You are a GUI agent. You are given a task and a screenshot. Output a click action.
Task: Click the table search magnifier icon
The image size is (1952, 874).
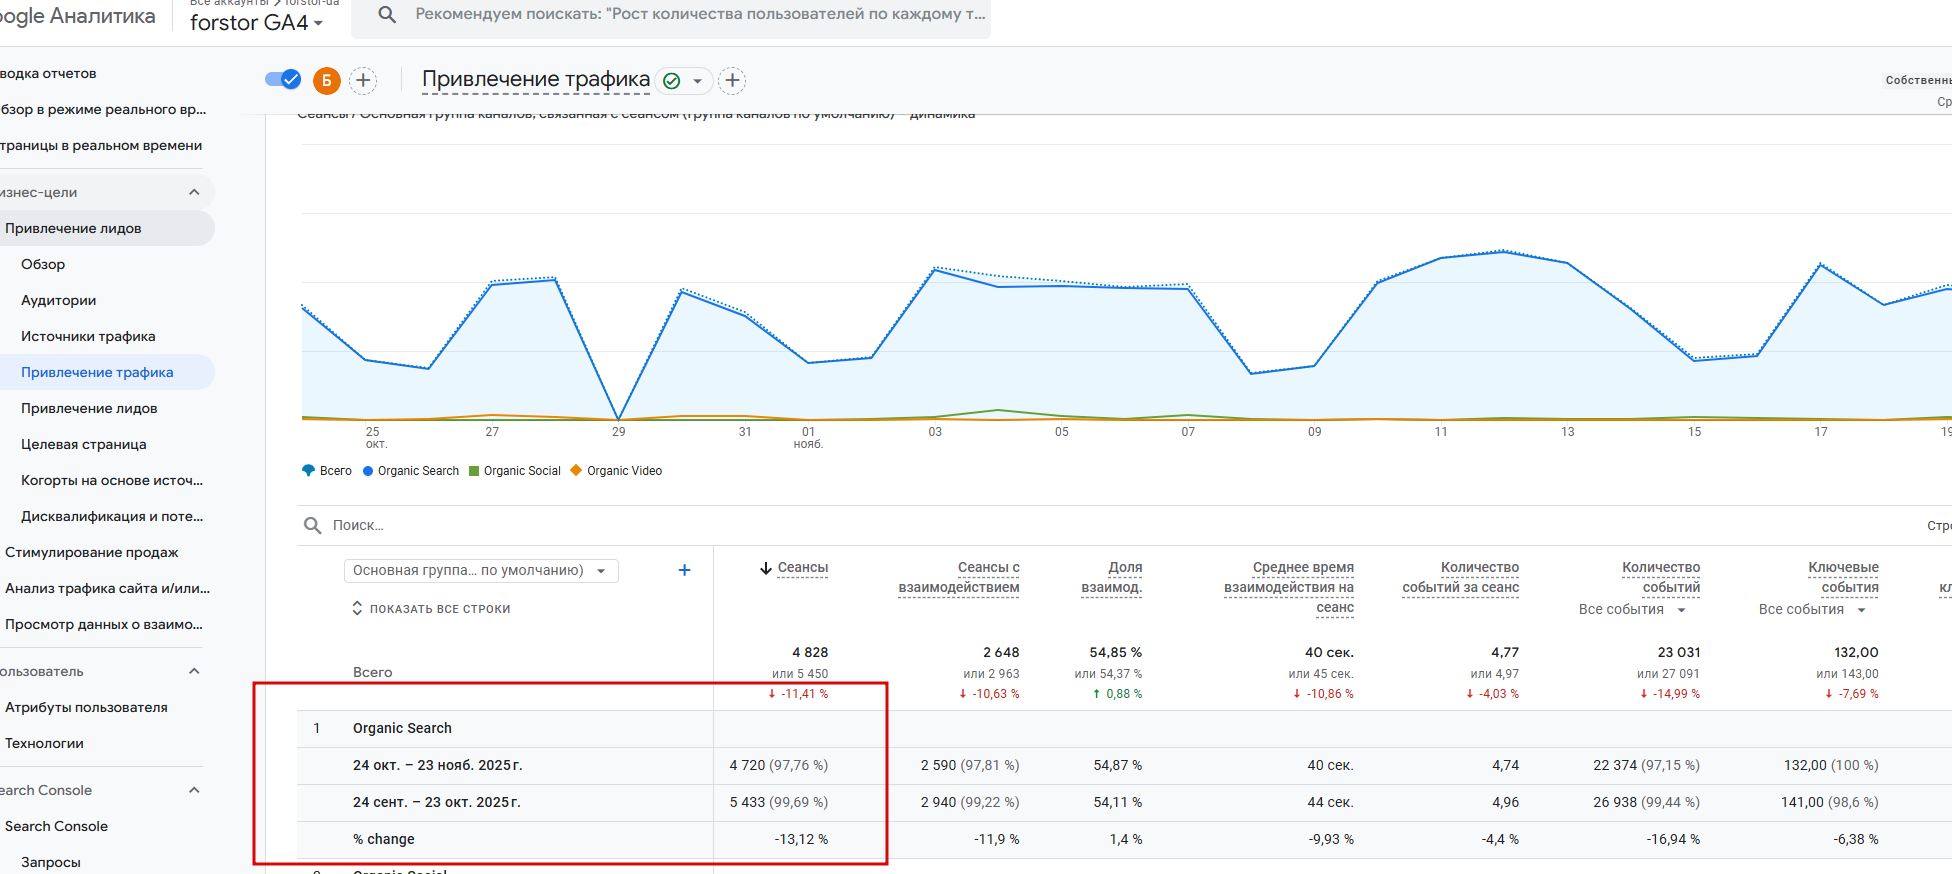coord(313,525)
